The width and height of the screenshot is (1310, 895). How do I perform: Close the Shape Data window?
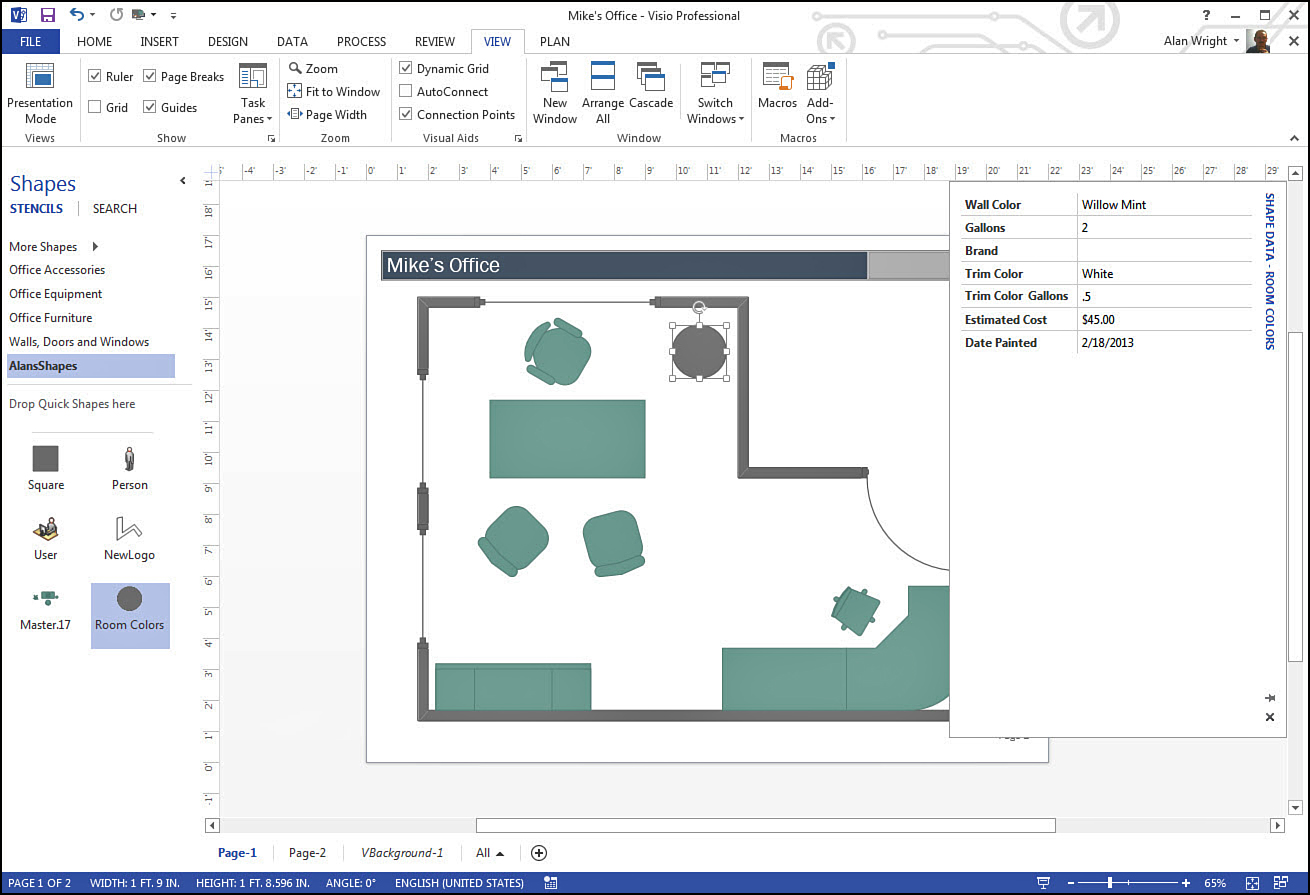pos(1270,717)
